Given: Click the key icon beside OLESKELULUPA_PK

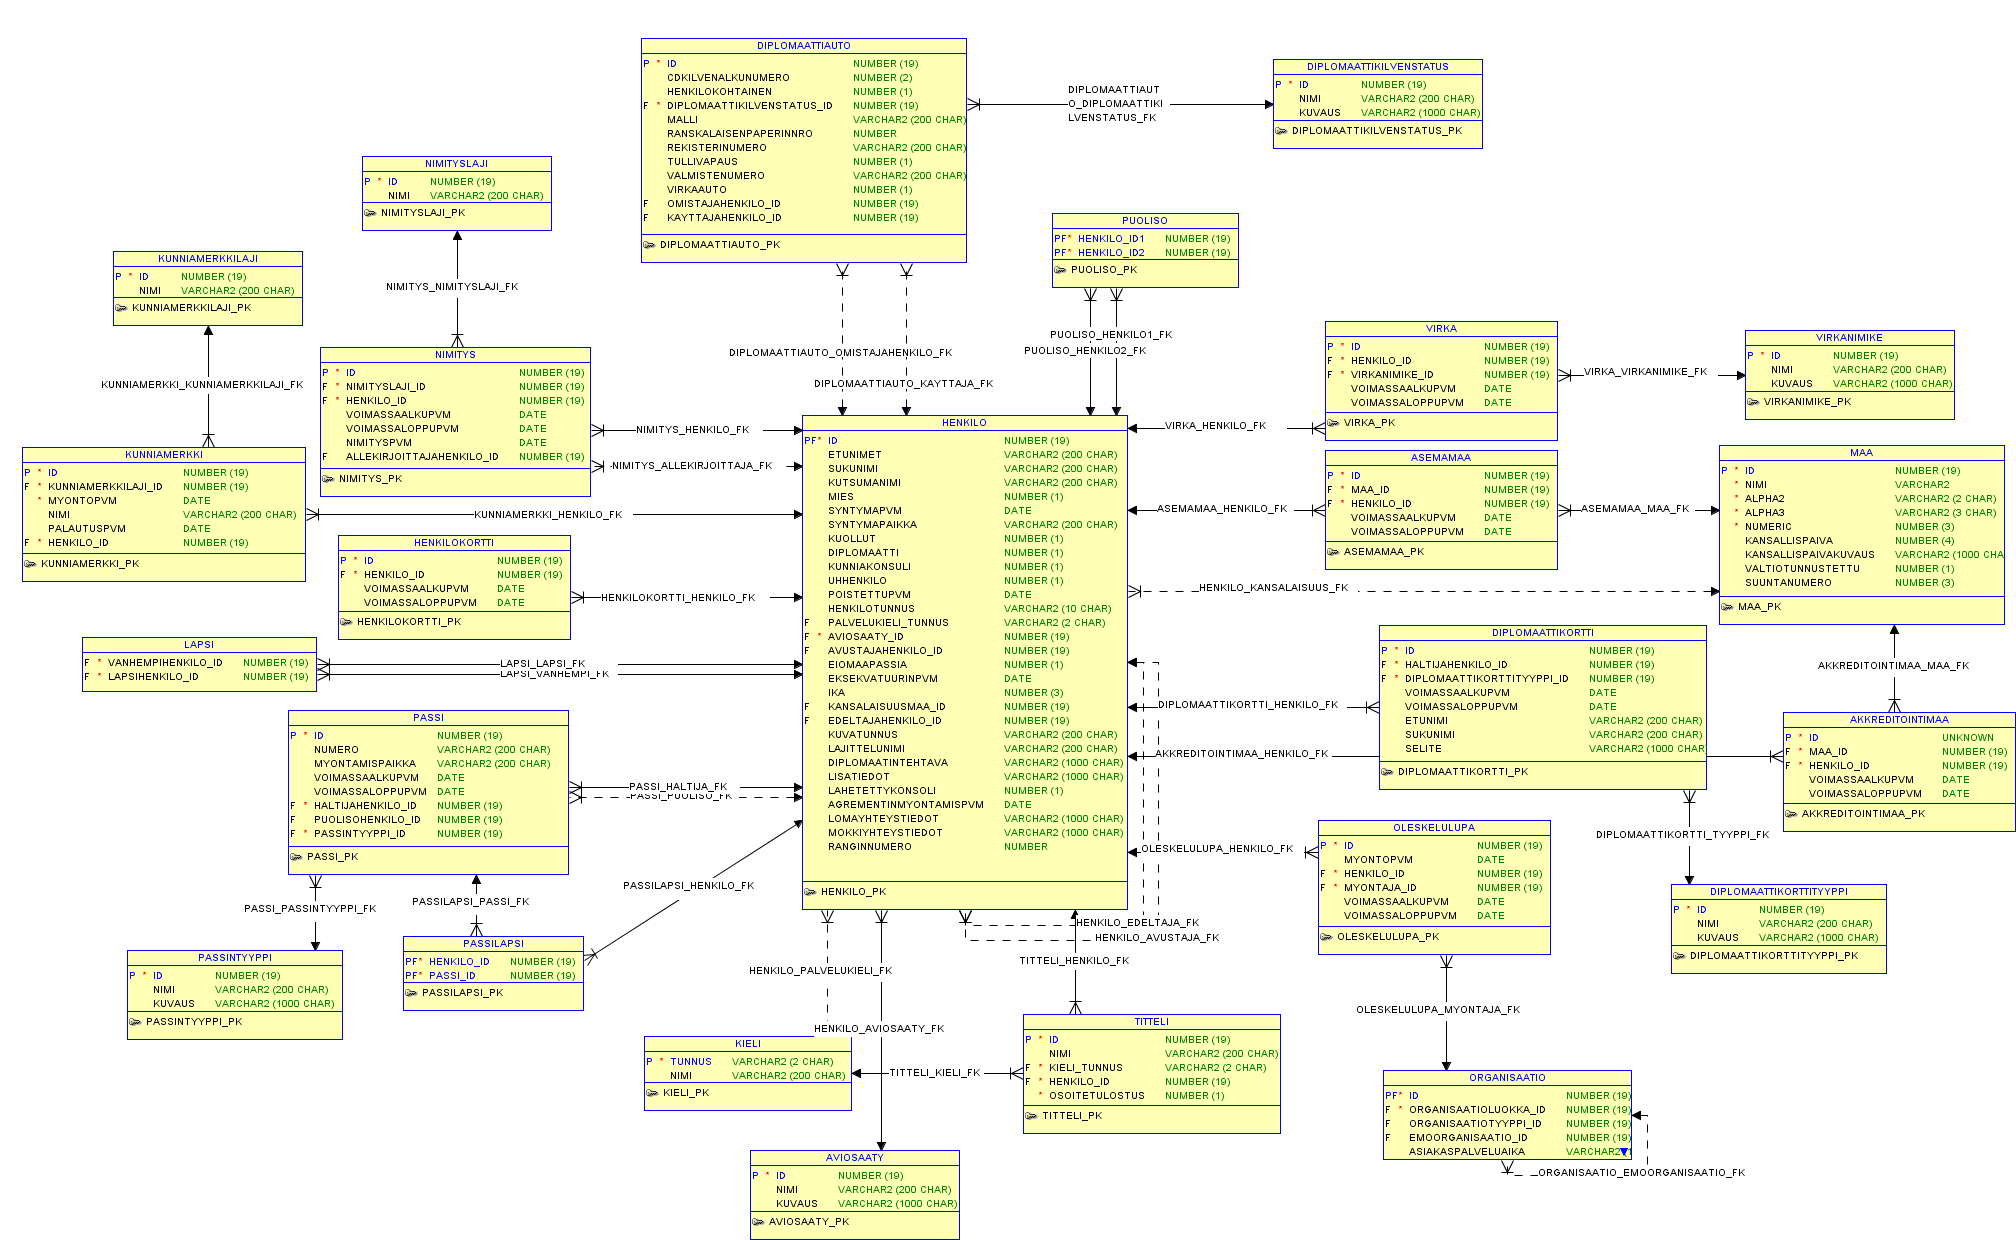Looking at the screenshot, I should [1326, 937].
